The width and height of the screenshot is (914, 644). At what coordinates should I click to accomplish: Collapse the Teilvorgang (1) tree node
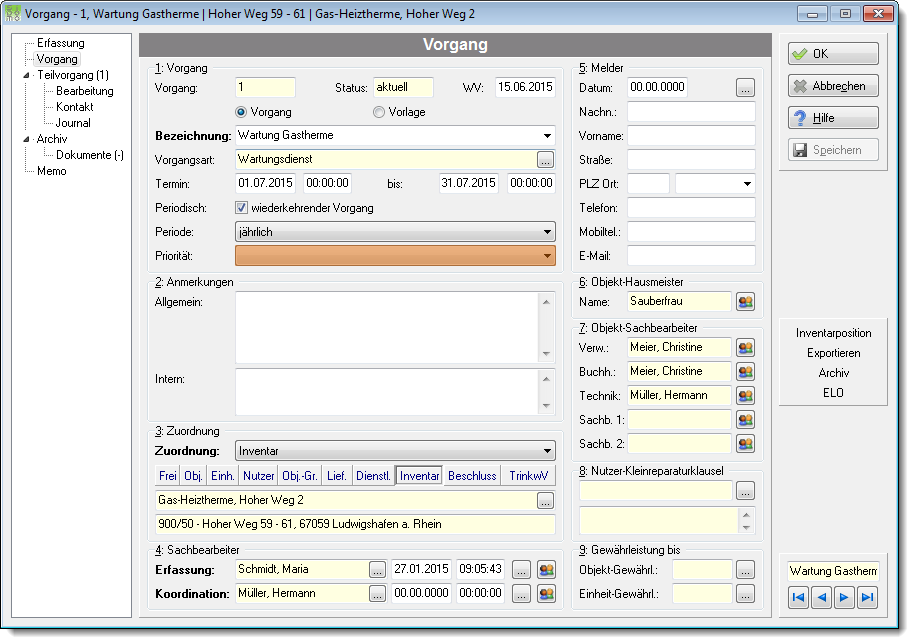click(x=26, y=75)
